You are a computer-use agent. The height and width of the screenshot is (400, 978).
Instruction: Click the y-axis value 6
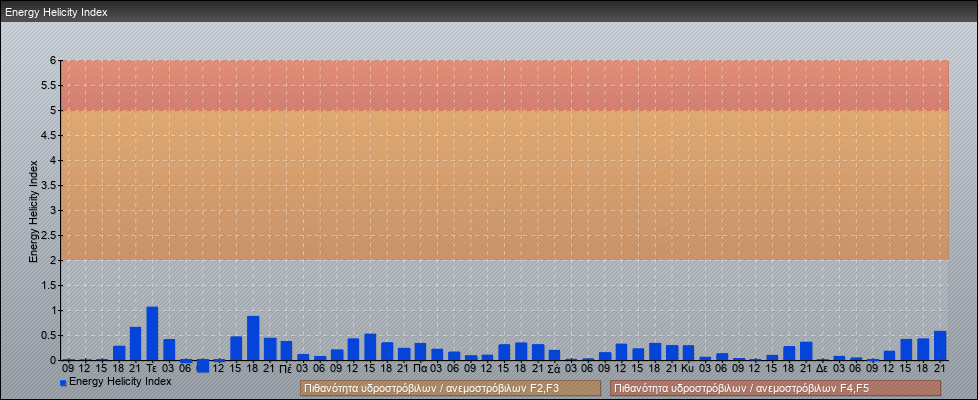click(x=54, y=61)
